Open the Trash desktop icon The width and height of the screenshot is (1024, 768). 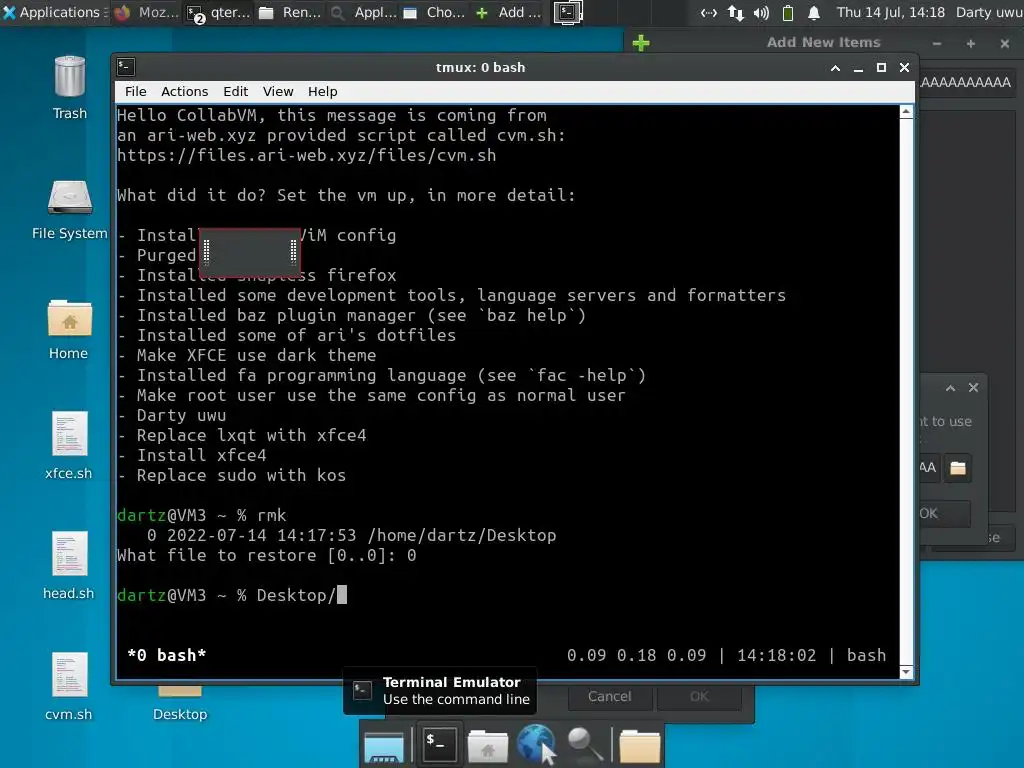tap(70, 87)
